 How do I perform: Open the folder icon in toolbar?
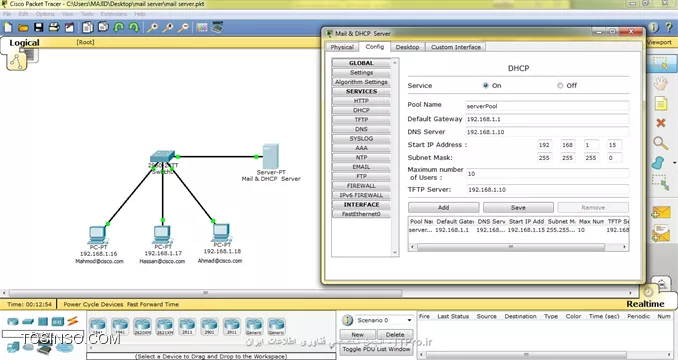tap(23, 28)
